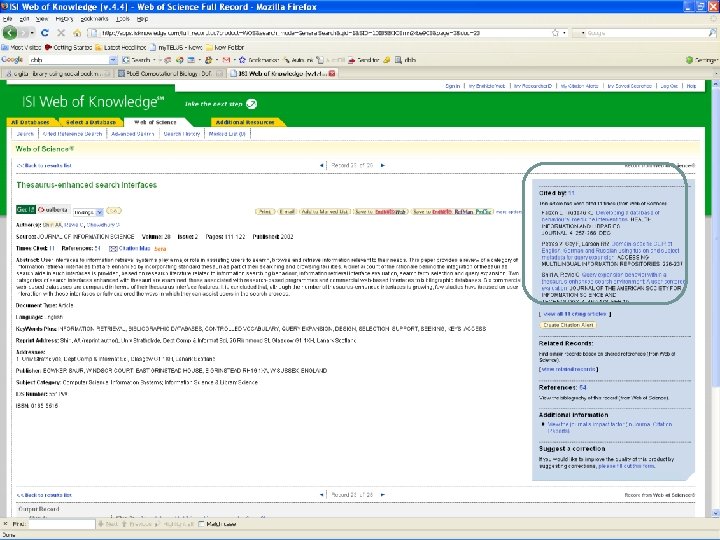
Task: Close the ISI Web of Knowledge tab
Action: point(332,73)
